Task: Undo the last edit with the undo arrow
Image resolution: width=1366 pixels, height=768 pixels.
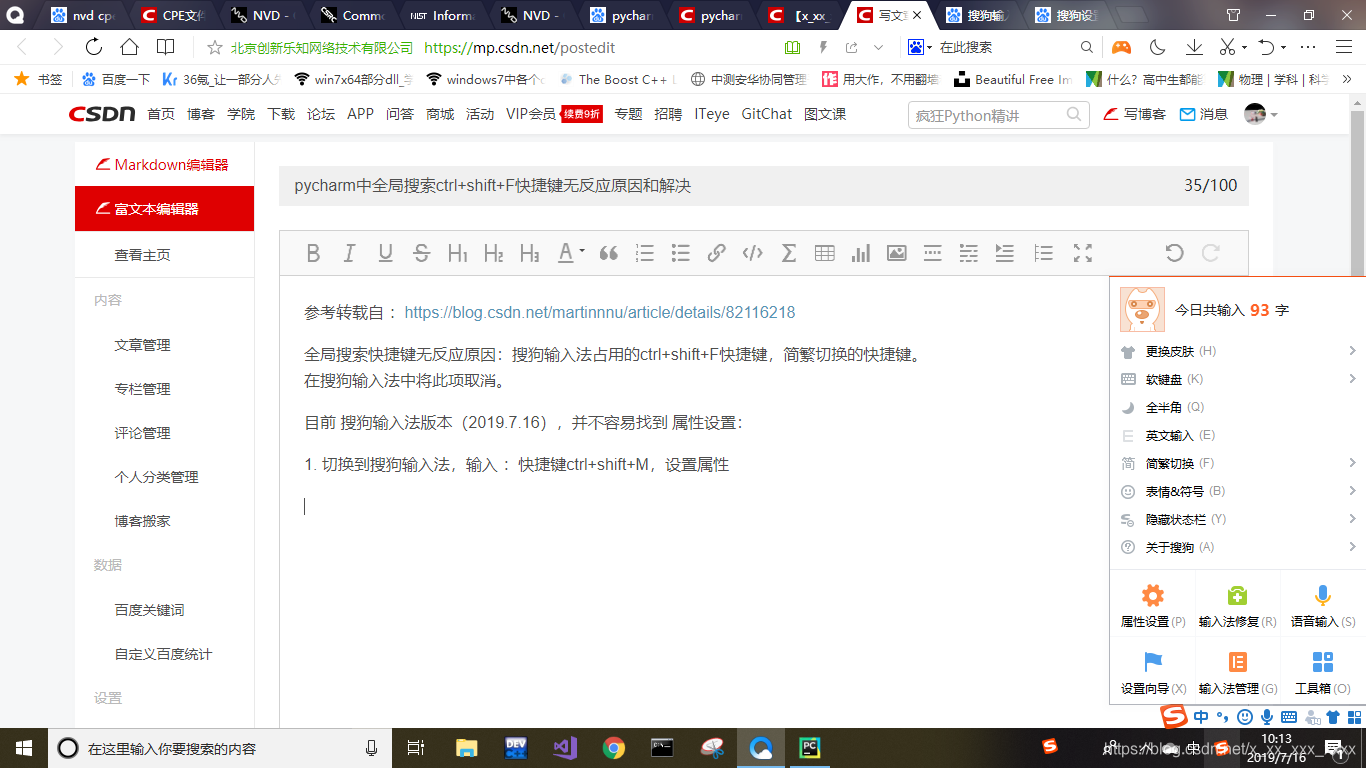Action: tap(1173, 253)
